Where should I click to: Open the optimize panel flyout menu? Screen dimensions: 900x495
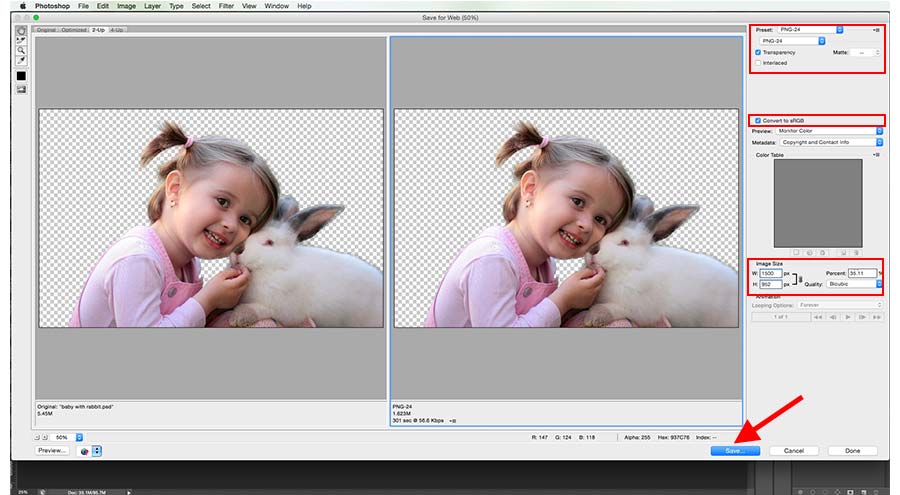pos(876,31)
